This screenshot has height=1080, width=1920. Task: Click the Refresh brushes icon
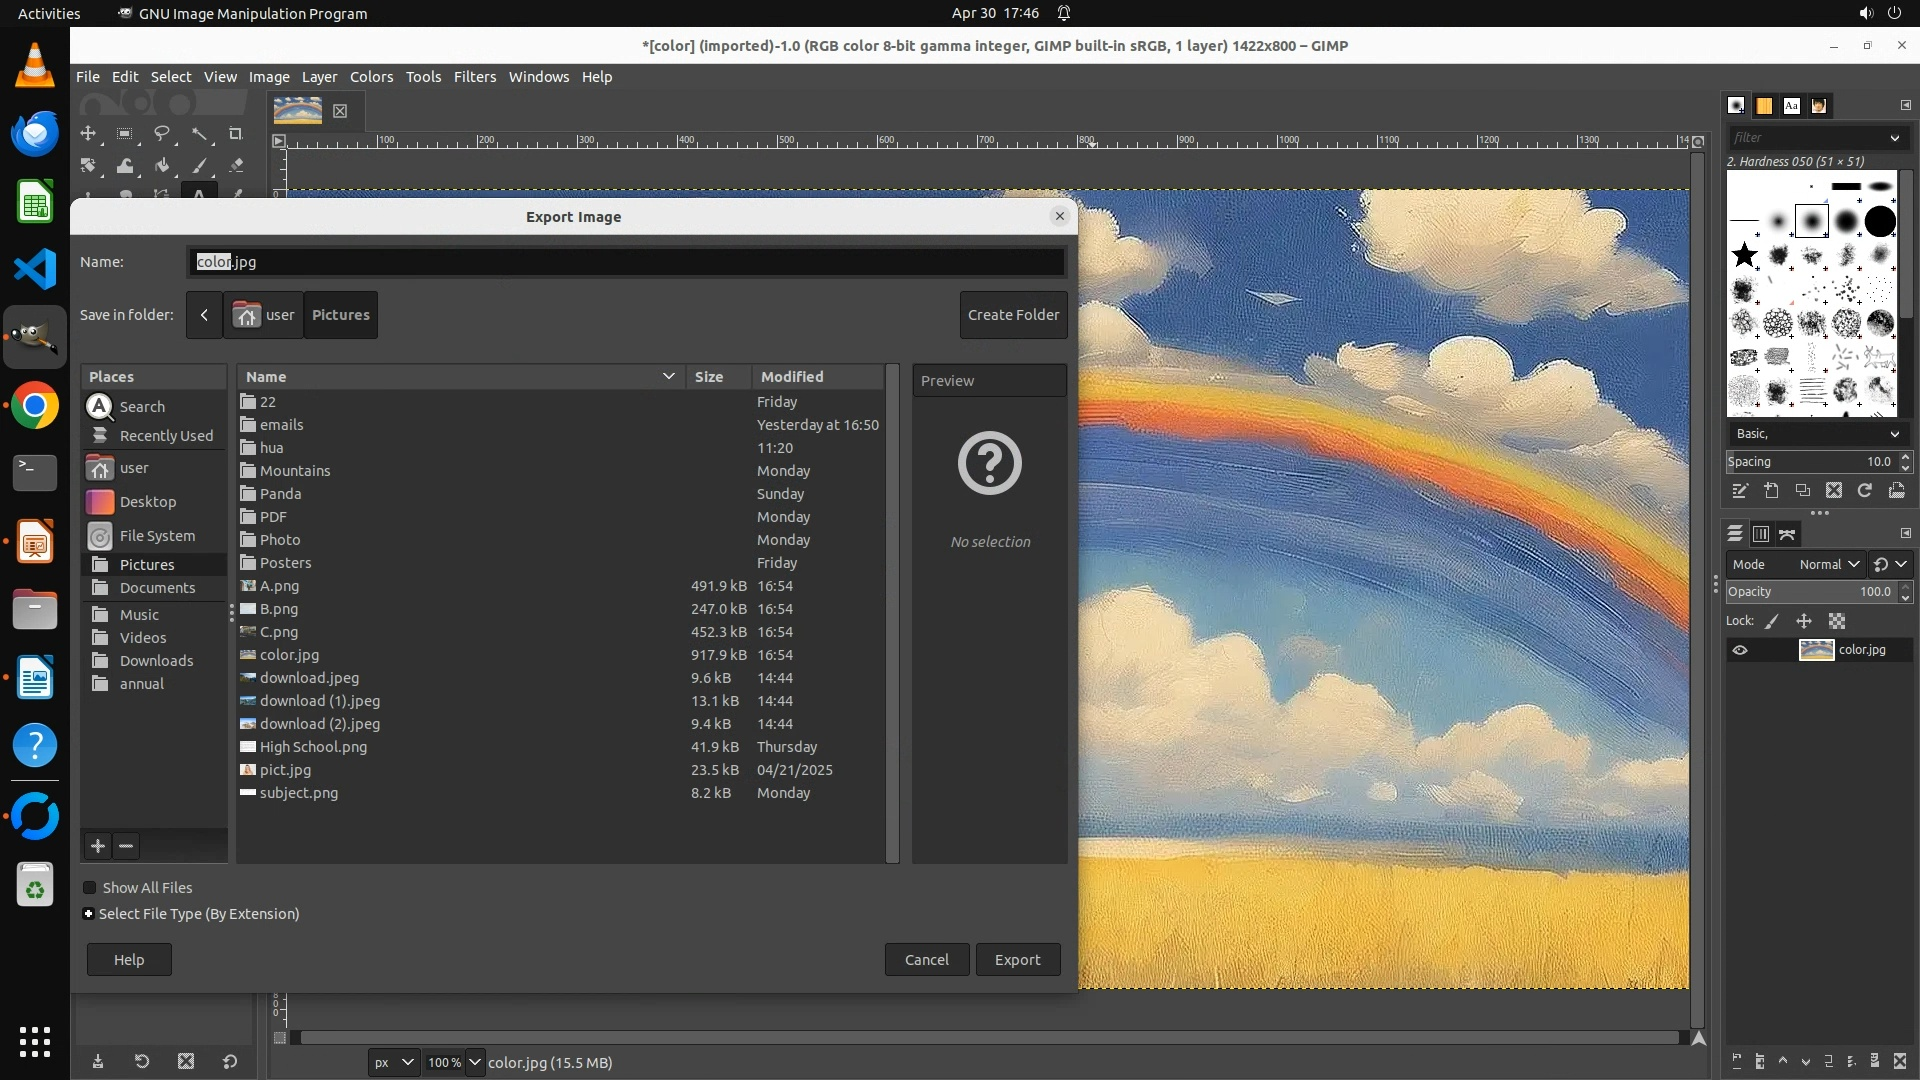[1865, 491]
